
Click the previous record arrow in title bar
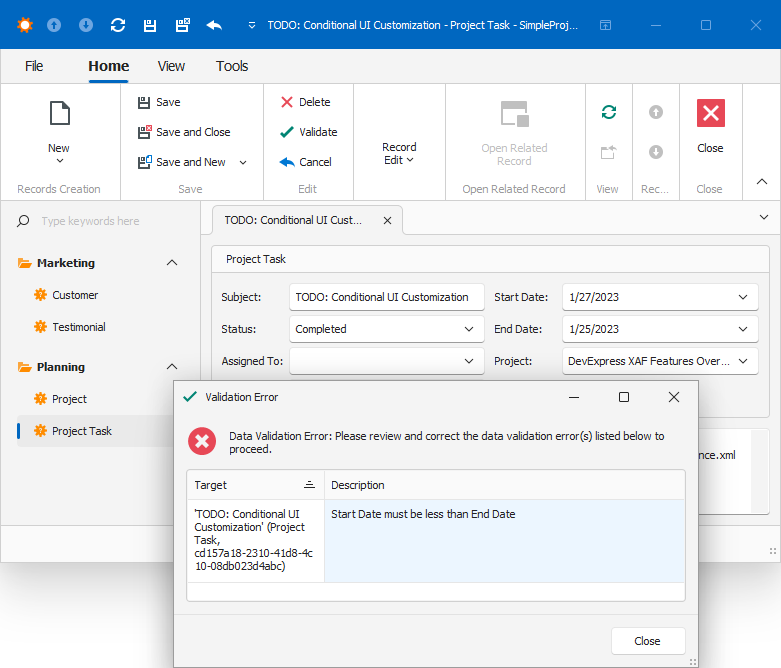pyautogui.click(x=54, y=25)
